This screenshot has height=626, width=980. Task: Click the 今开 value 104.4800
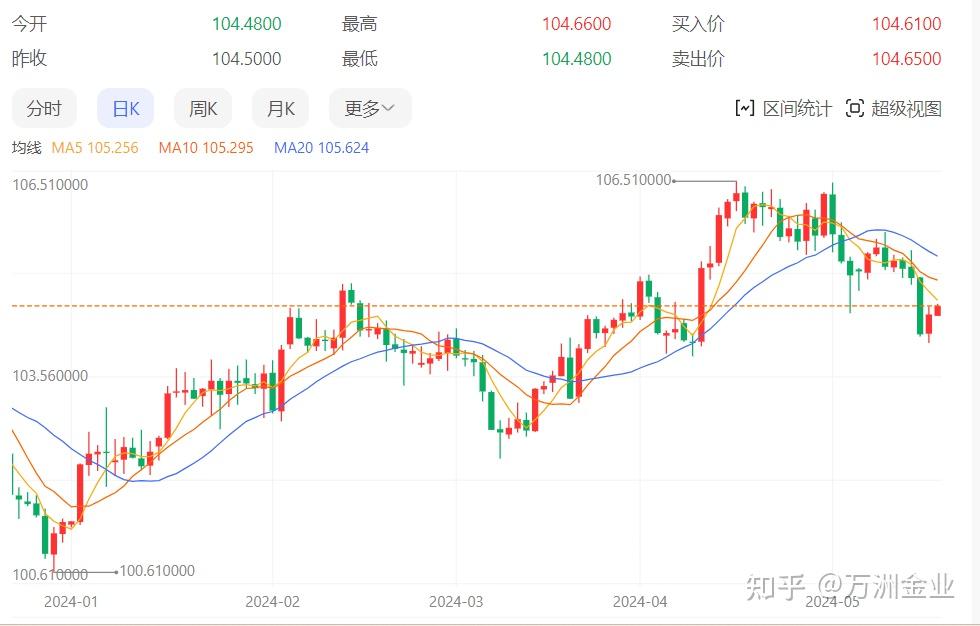click(246, 24)
